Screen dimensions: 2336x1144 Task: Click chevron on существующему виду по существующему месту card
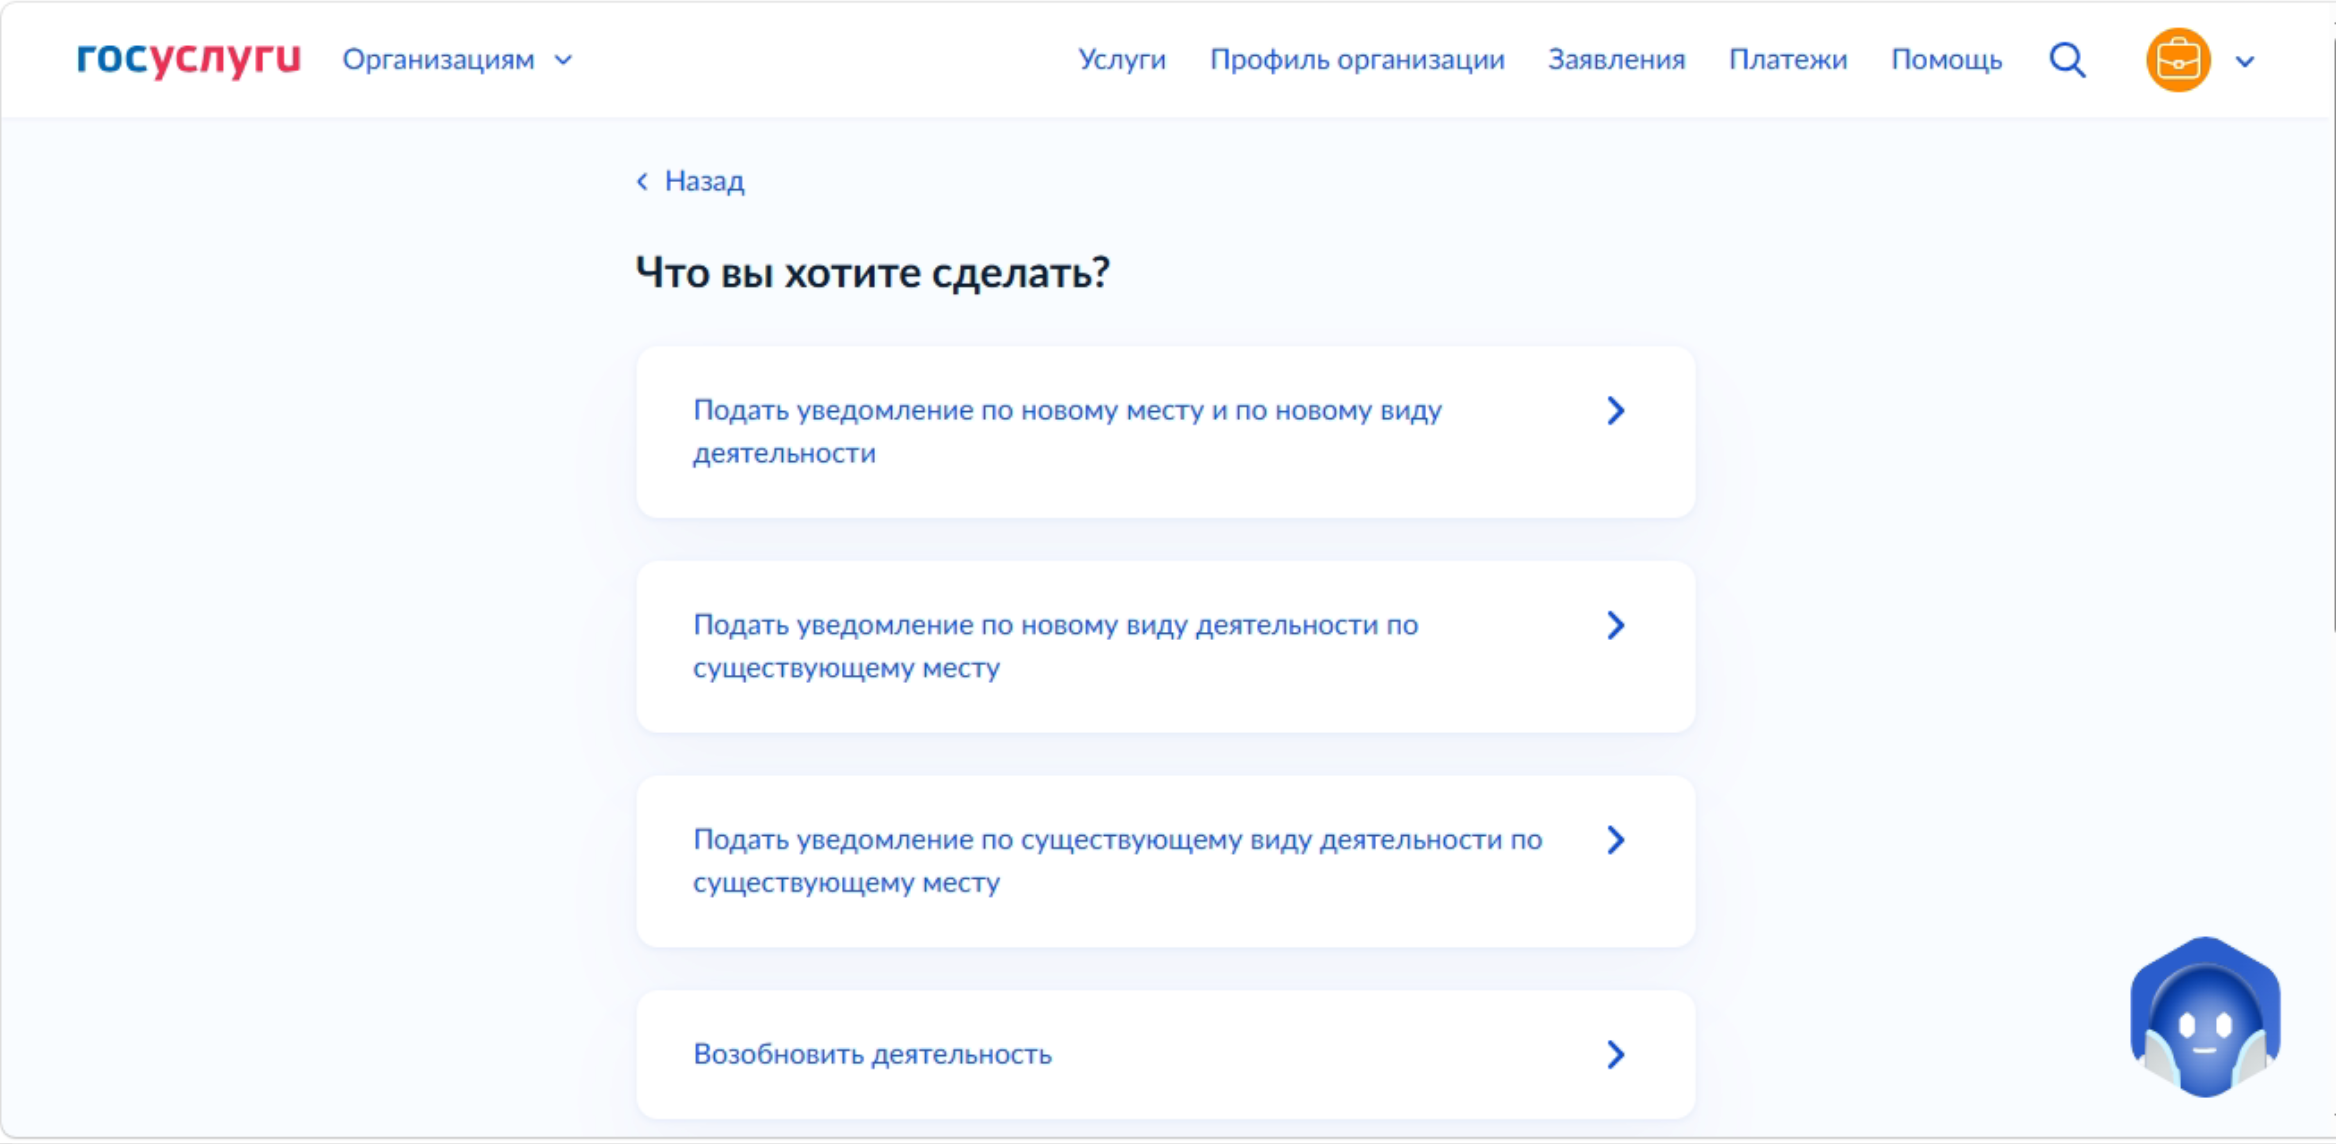coord(1615,840)
